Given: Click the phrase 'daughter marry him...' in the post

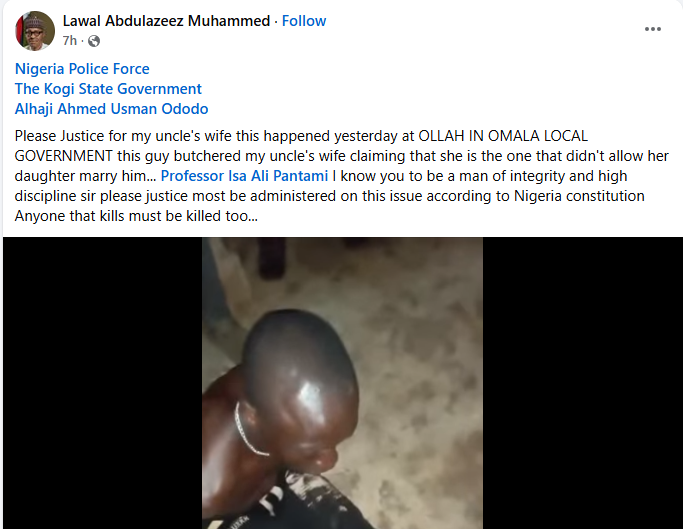Looking at the screenshot, I should [x=85, y=176].
